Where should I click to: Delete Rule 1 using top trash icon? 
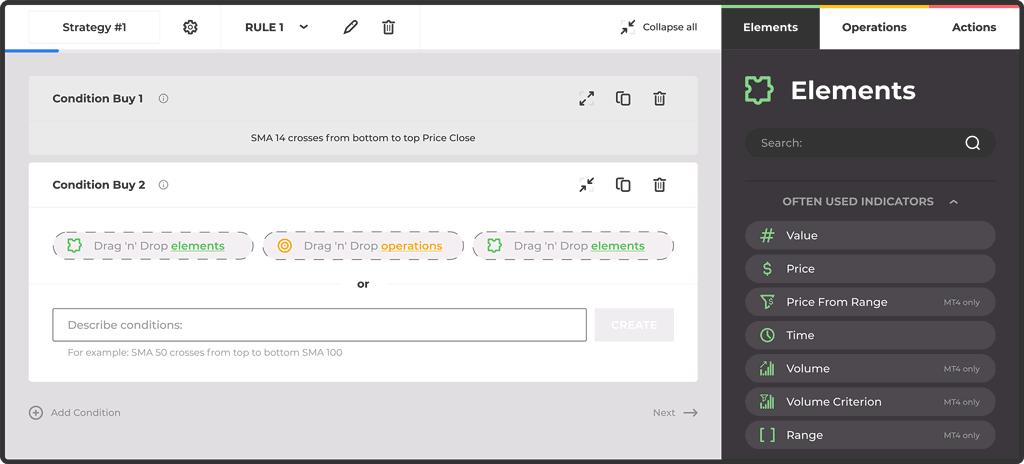(x=388, y=27)
